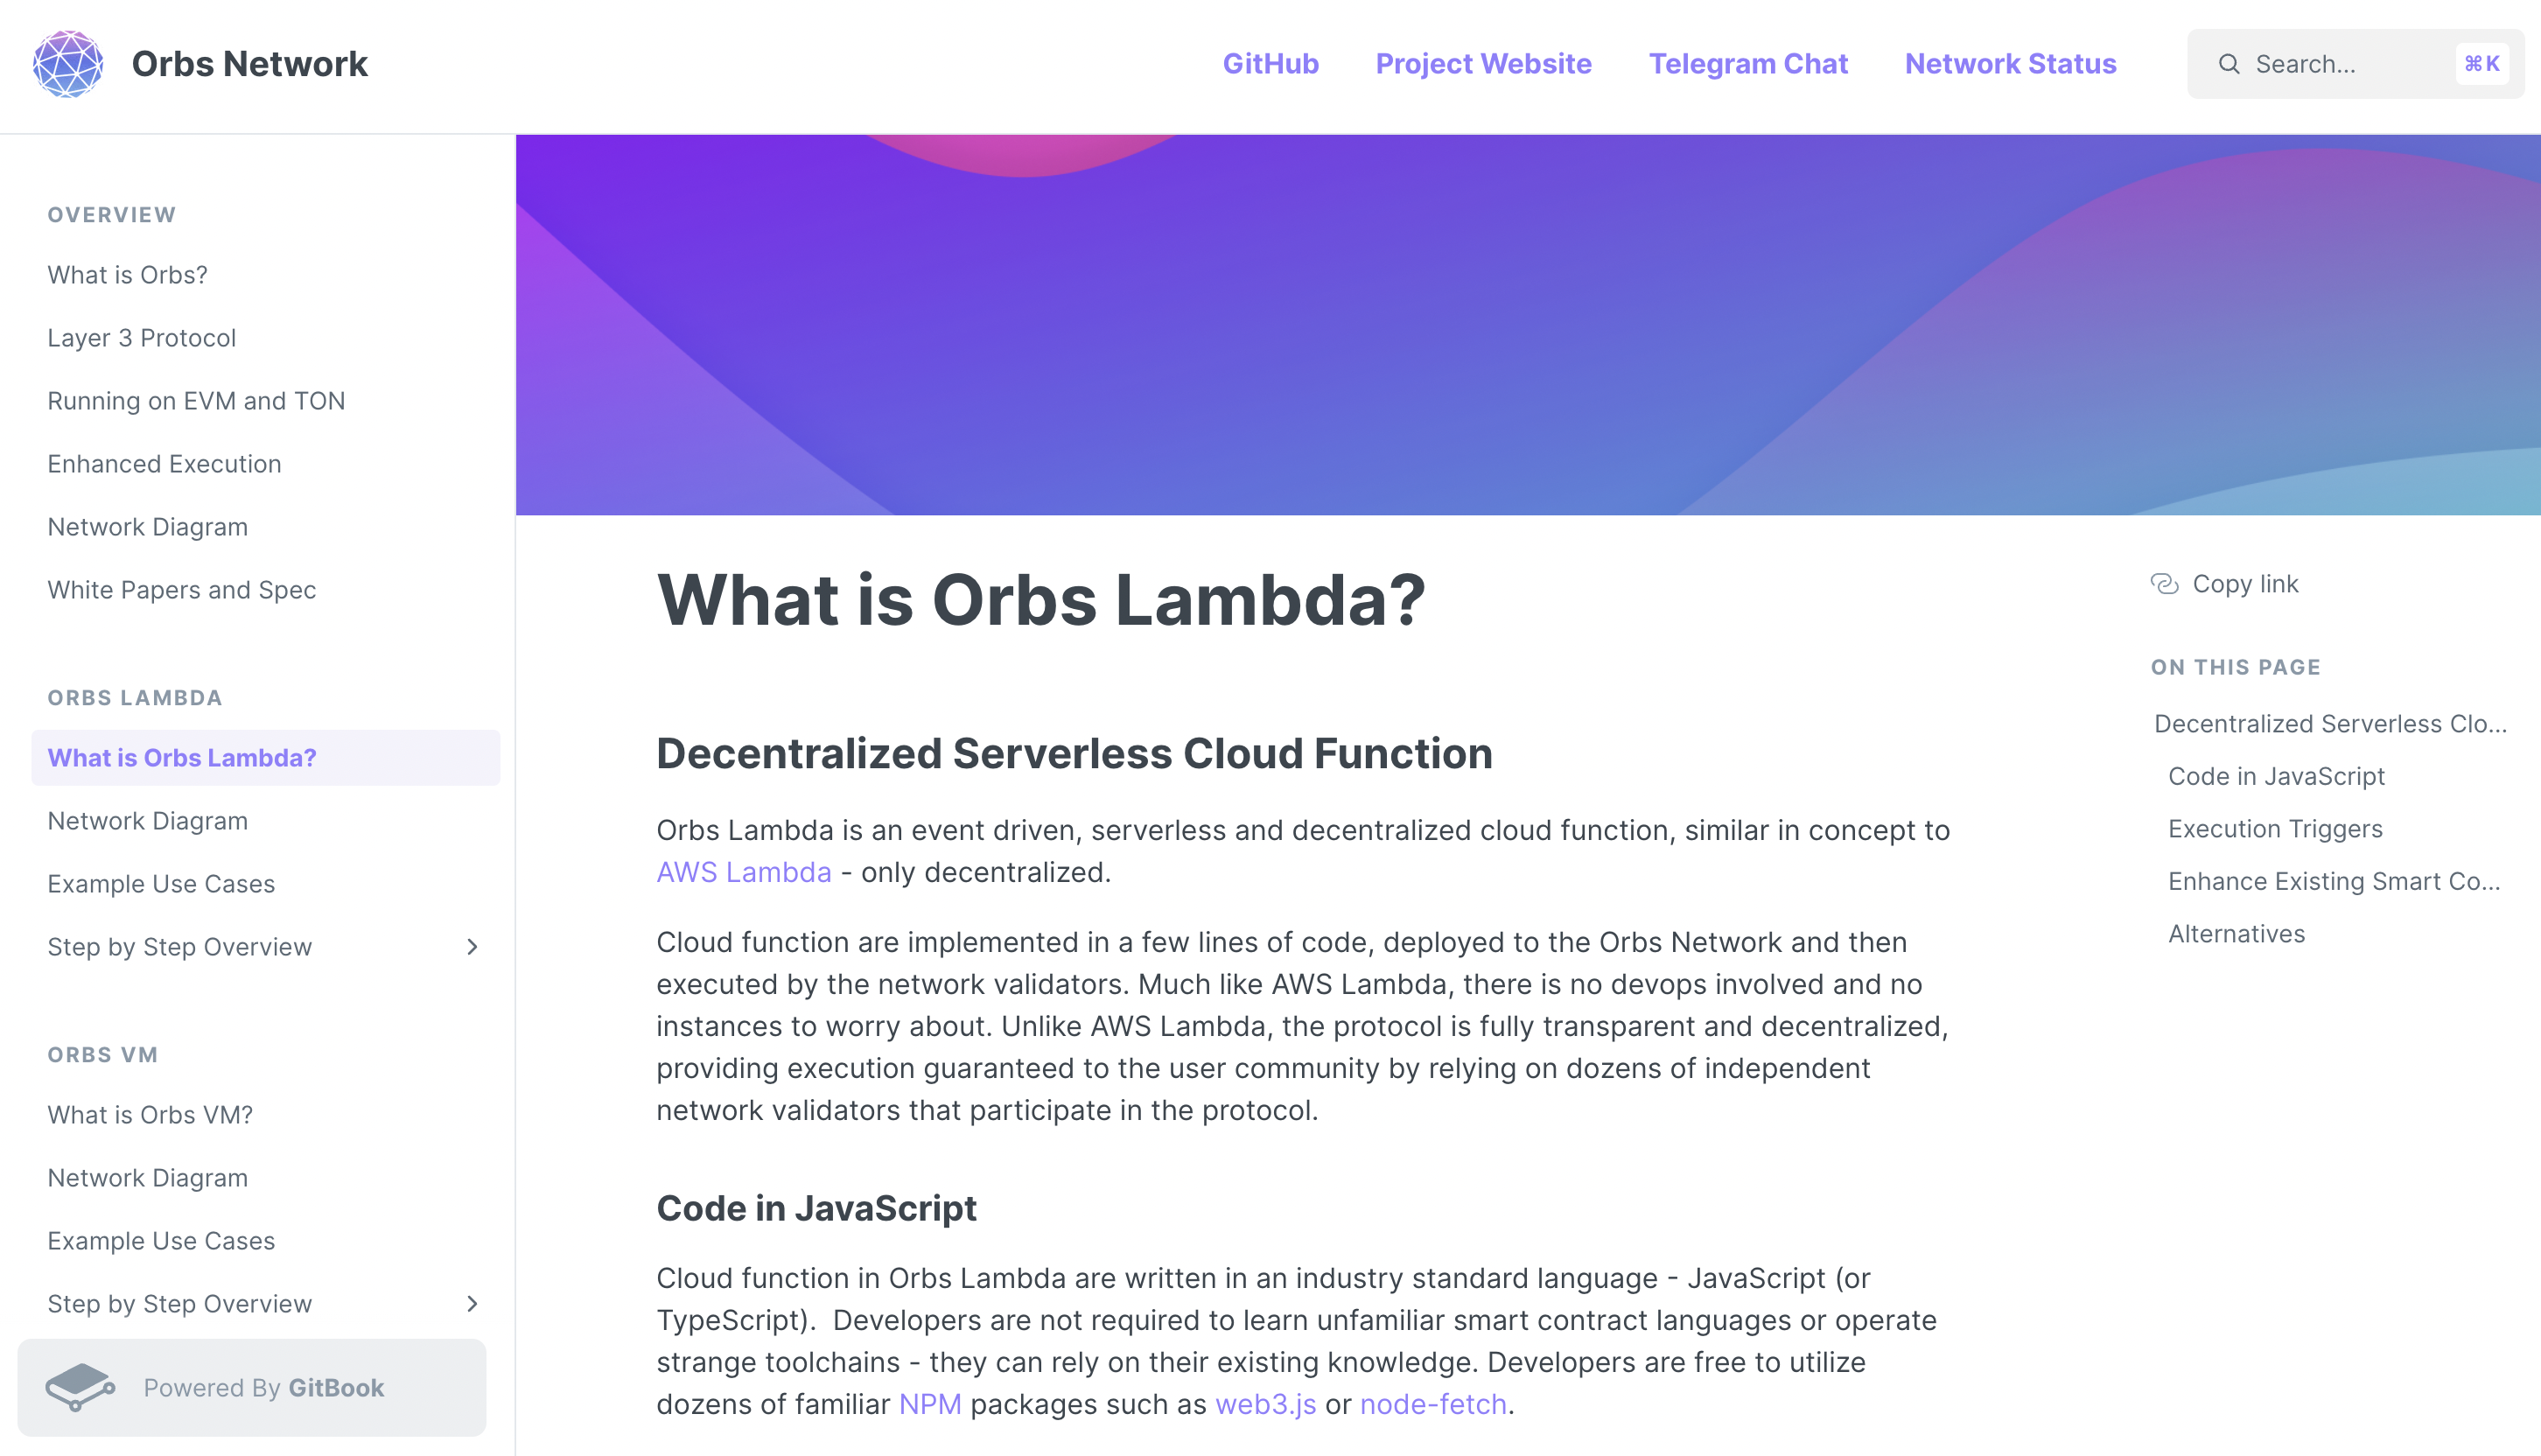Click the node-fetch link
The width and height of the screenshot is (2541, 1456).
pos(1432,1403)
